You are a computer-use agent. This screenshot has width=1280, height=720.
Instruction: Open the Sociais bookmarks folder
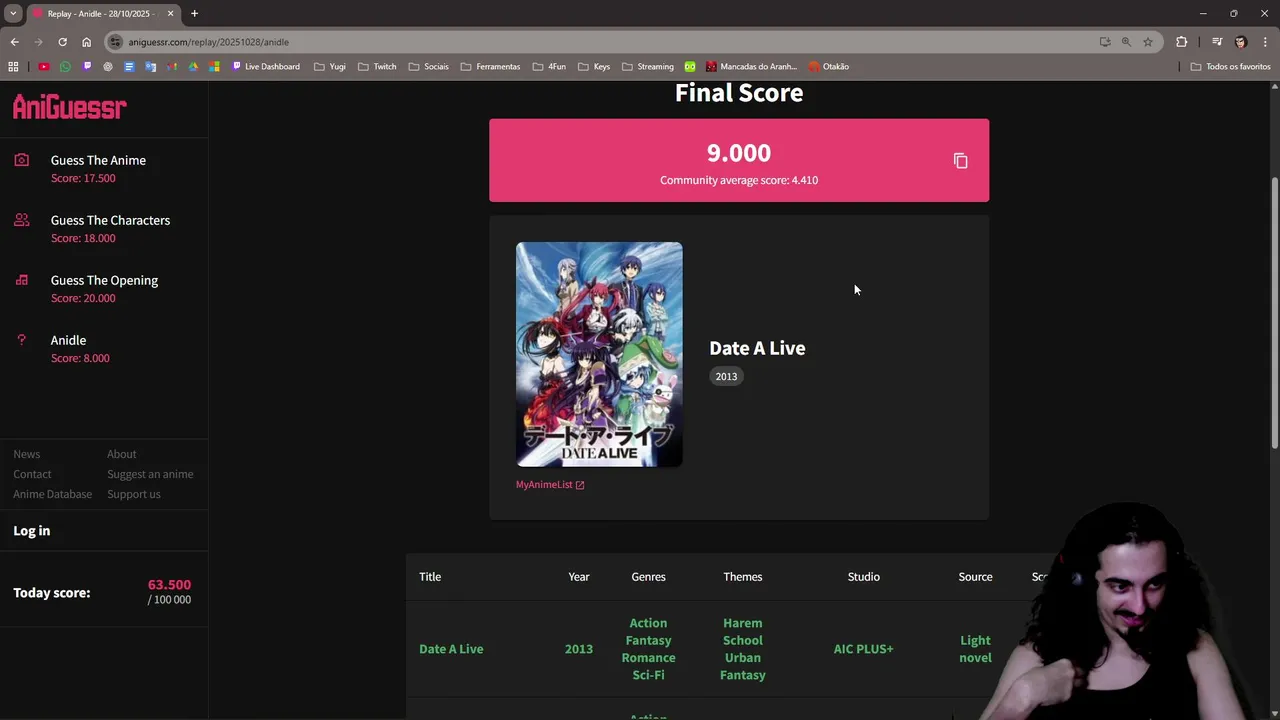pyautogui.click(x=428, y=66)
